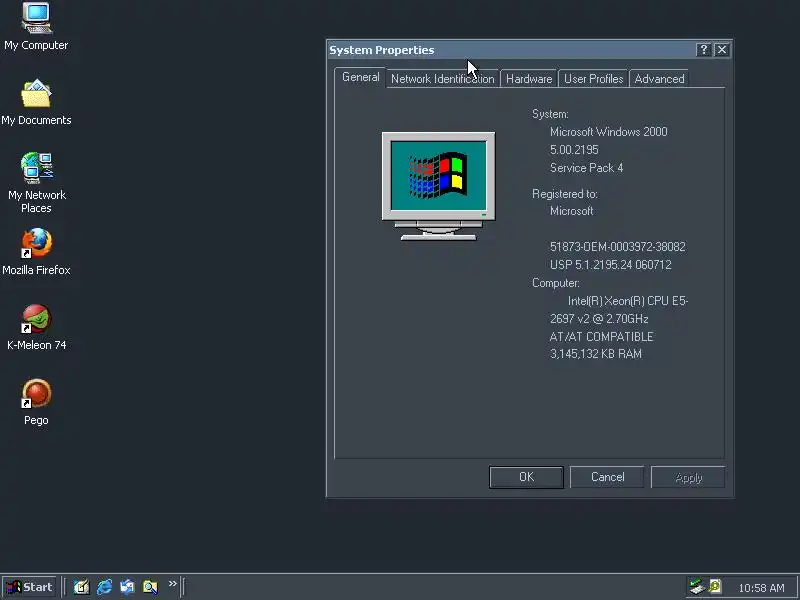Click 'Registered to:' label
The width and height of the screenshot is (800, 600).
pyautogui.click(x=565, y=194)
